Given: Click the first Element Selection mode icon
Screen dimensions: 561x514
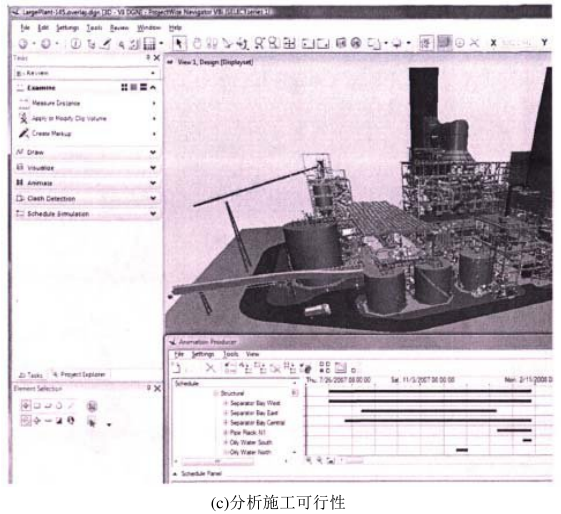Looking at the screenshot, I should point(26,406).
